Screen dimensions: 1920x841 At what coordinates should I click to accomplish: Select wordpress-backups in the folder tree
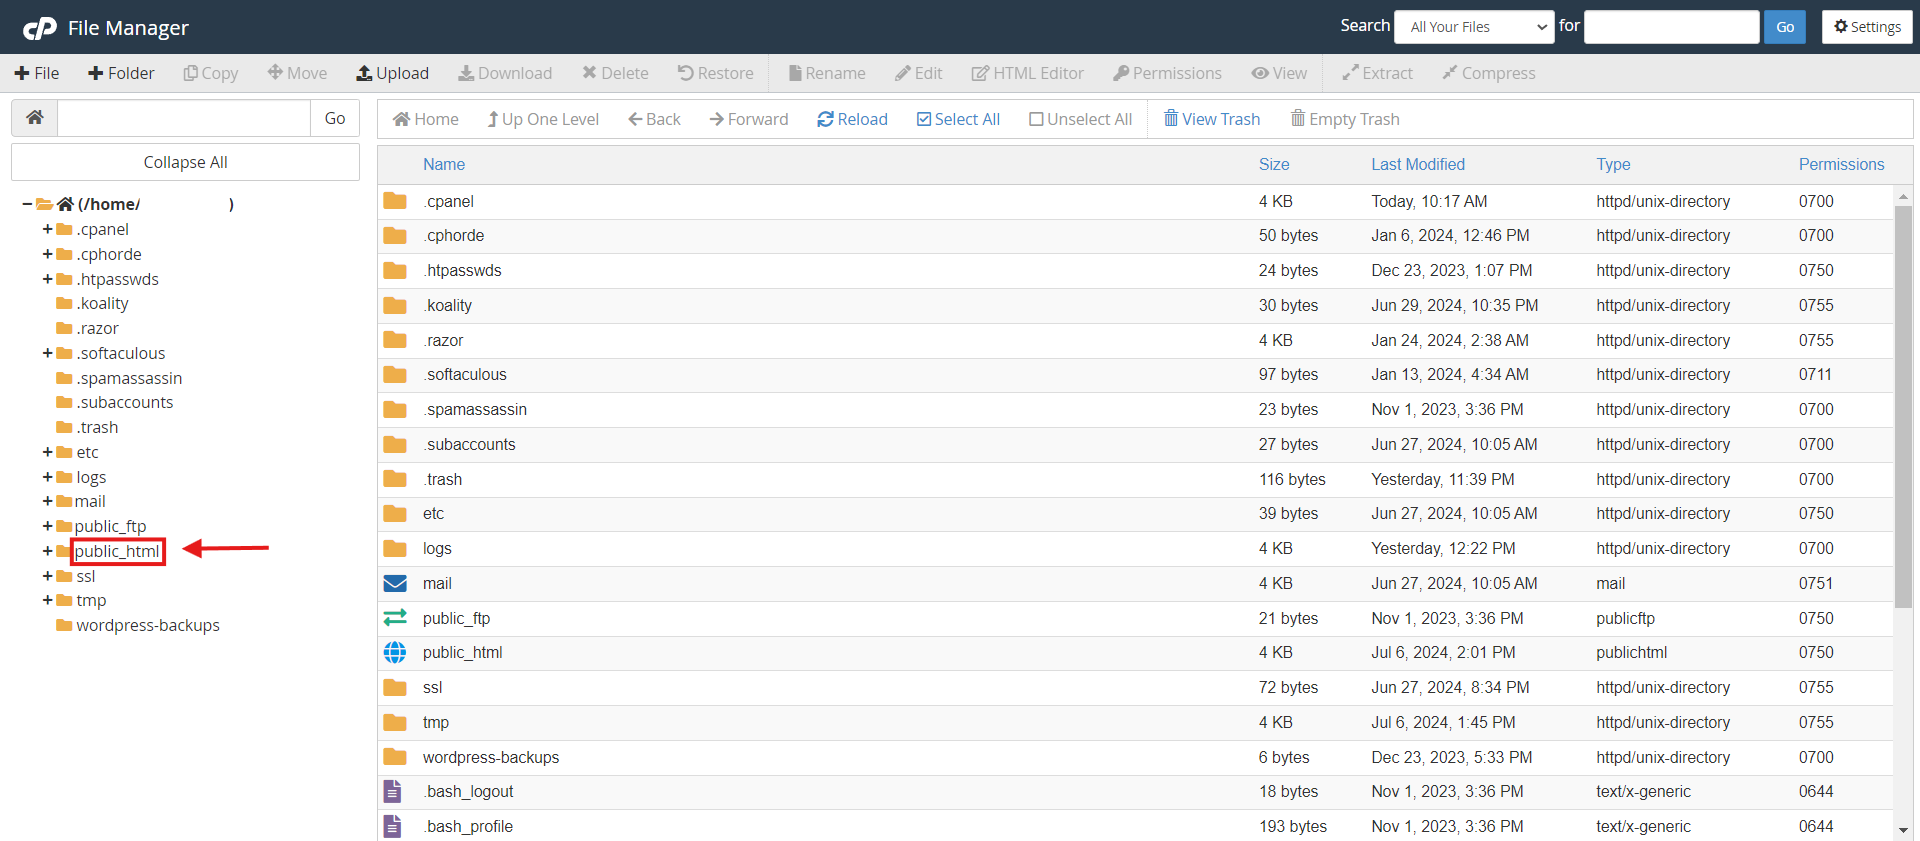(x=148, y=625)
